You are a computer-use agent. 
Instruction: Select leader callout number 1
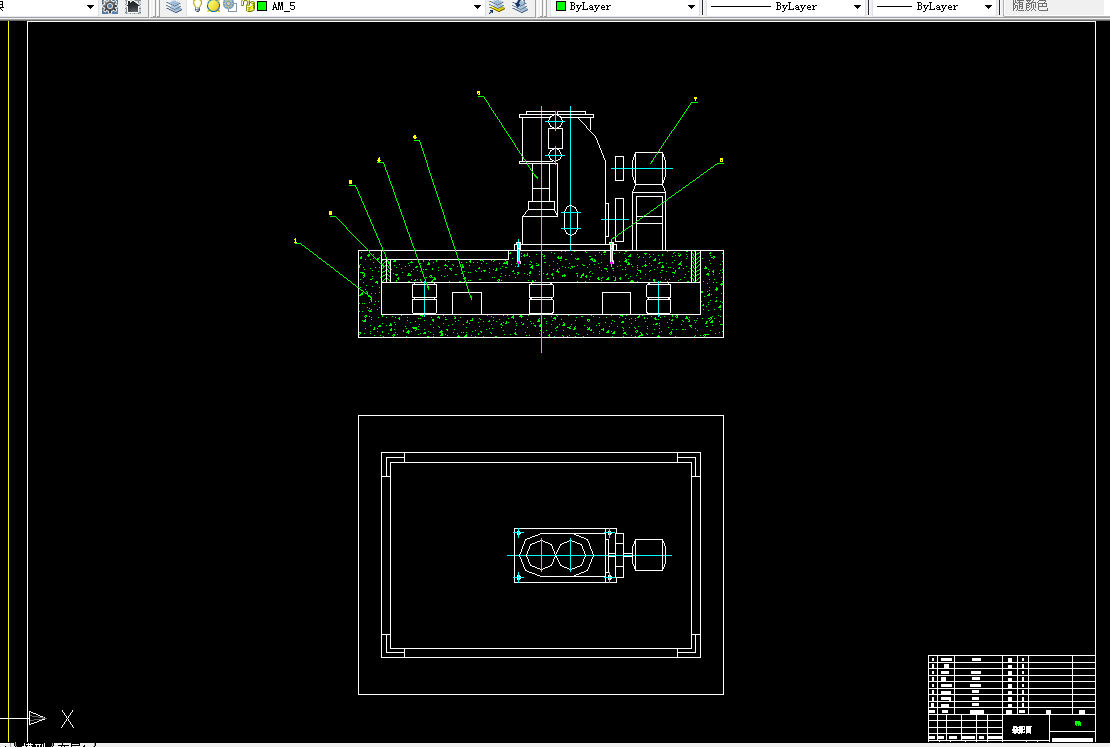coord(296,241)
